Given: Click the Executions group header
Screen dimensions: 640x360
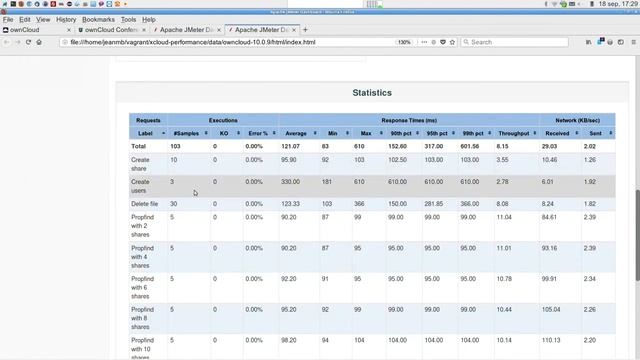Looking at the screenshot, I should [223, 120].
